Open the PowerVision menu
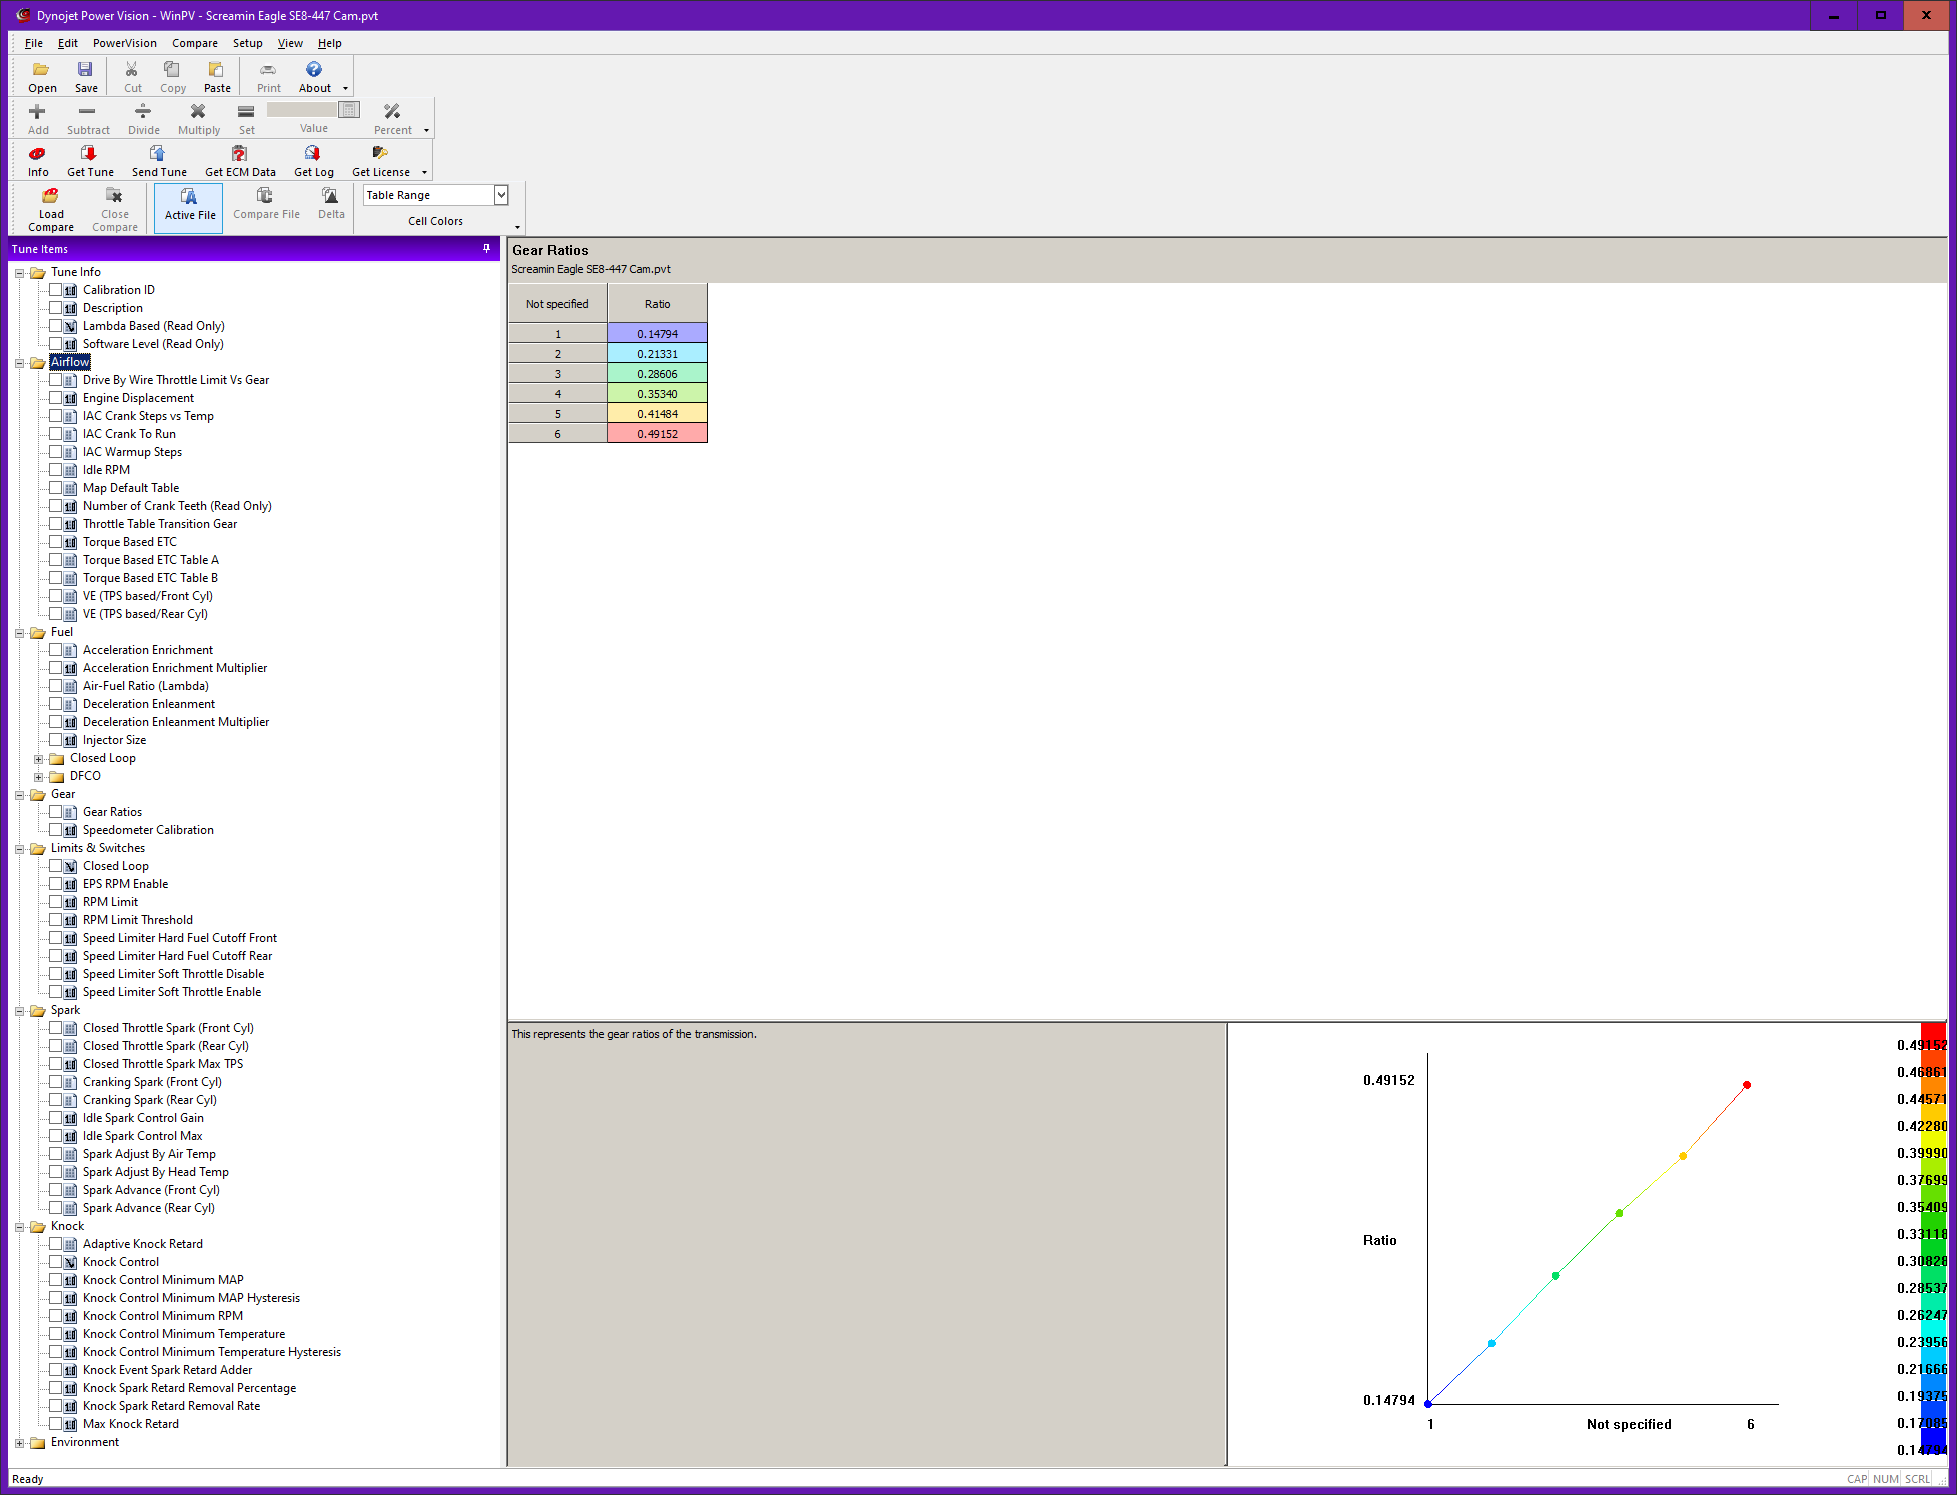 pyautogui.click(x=124, y=43)
